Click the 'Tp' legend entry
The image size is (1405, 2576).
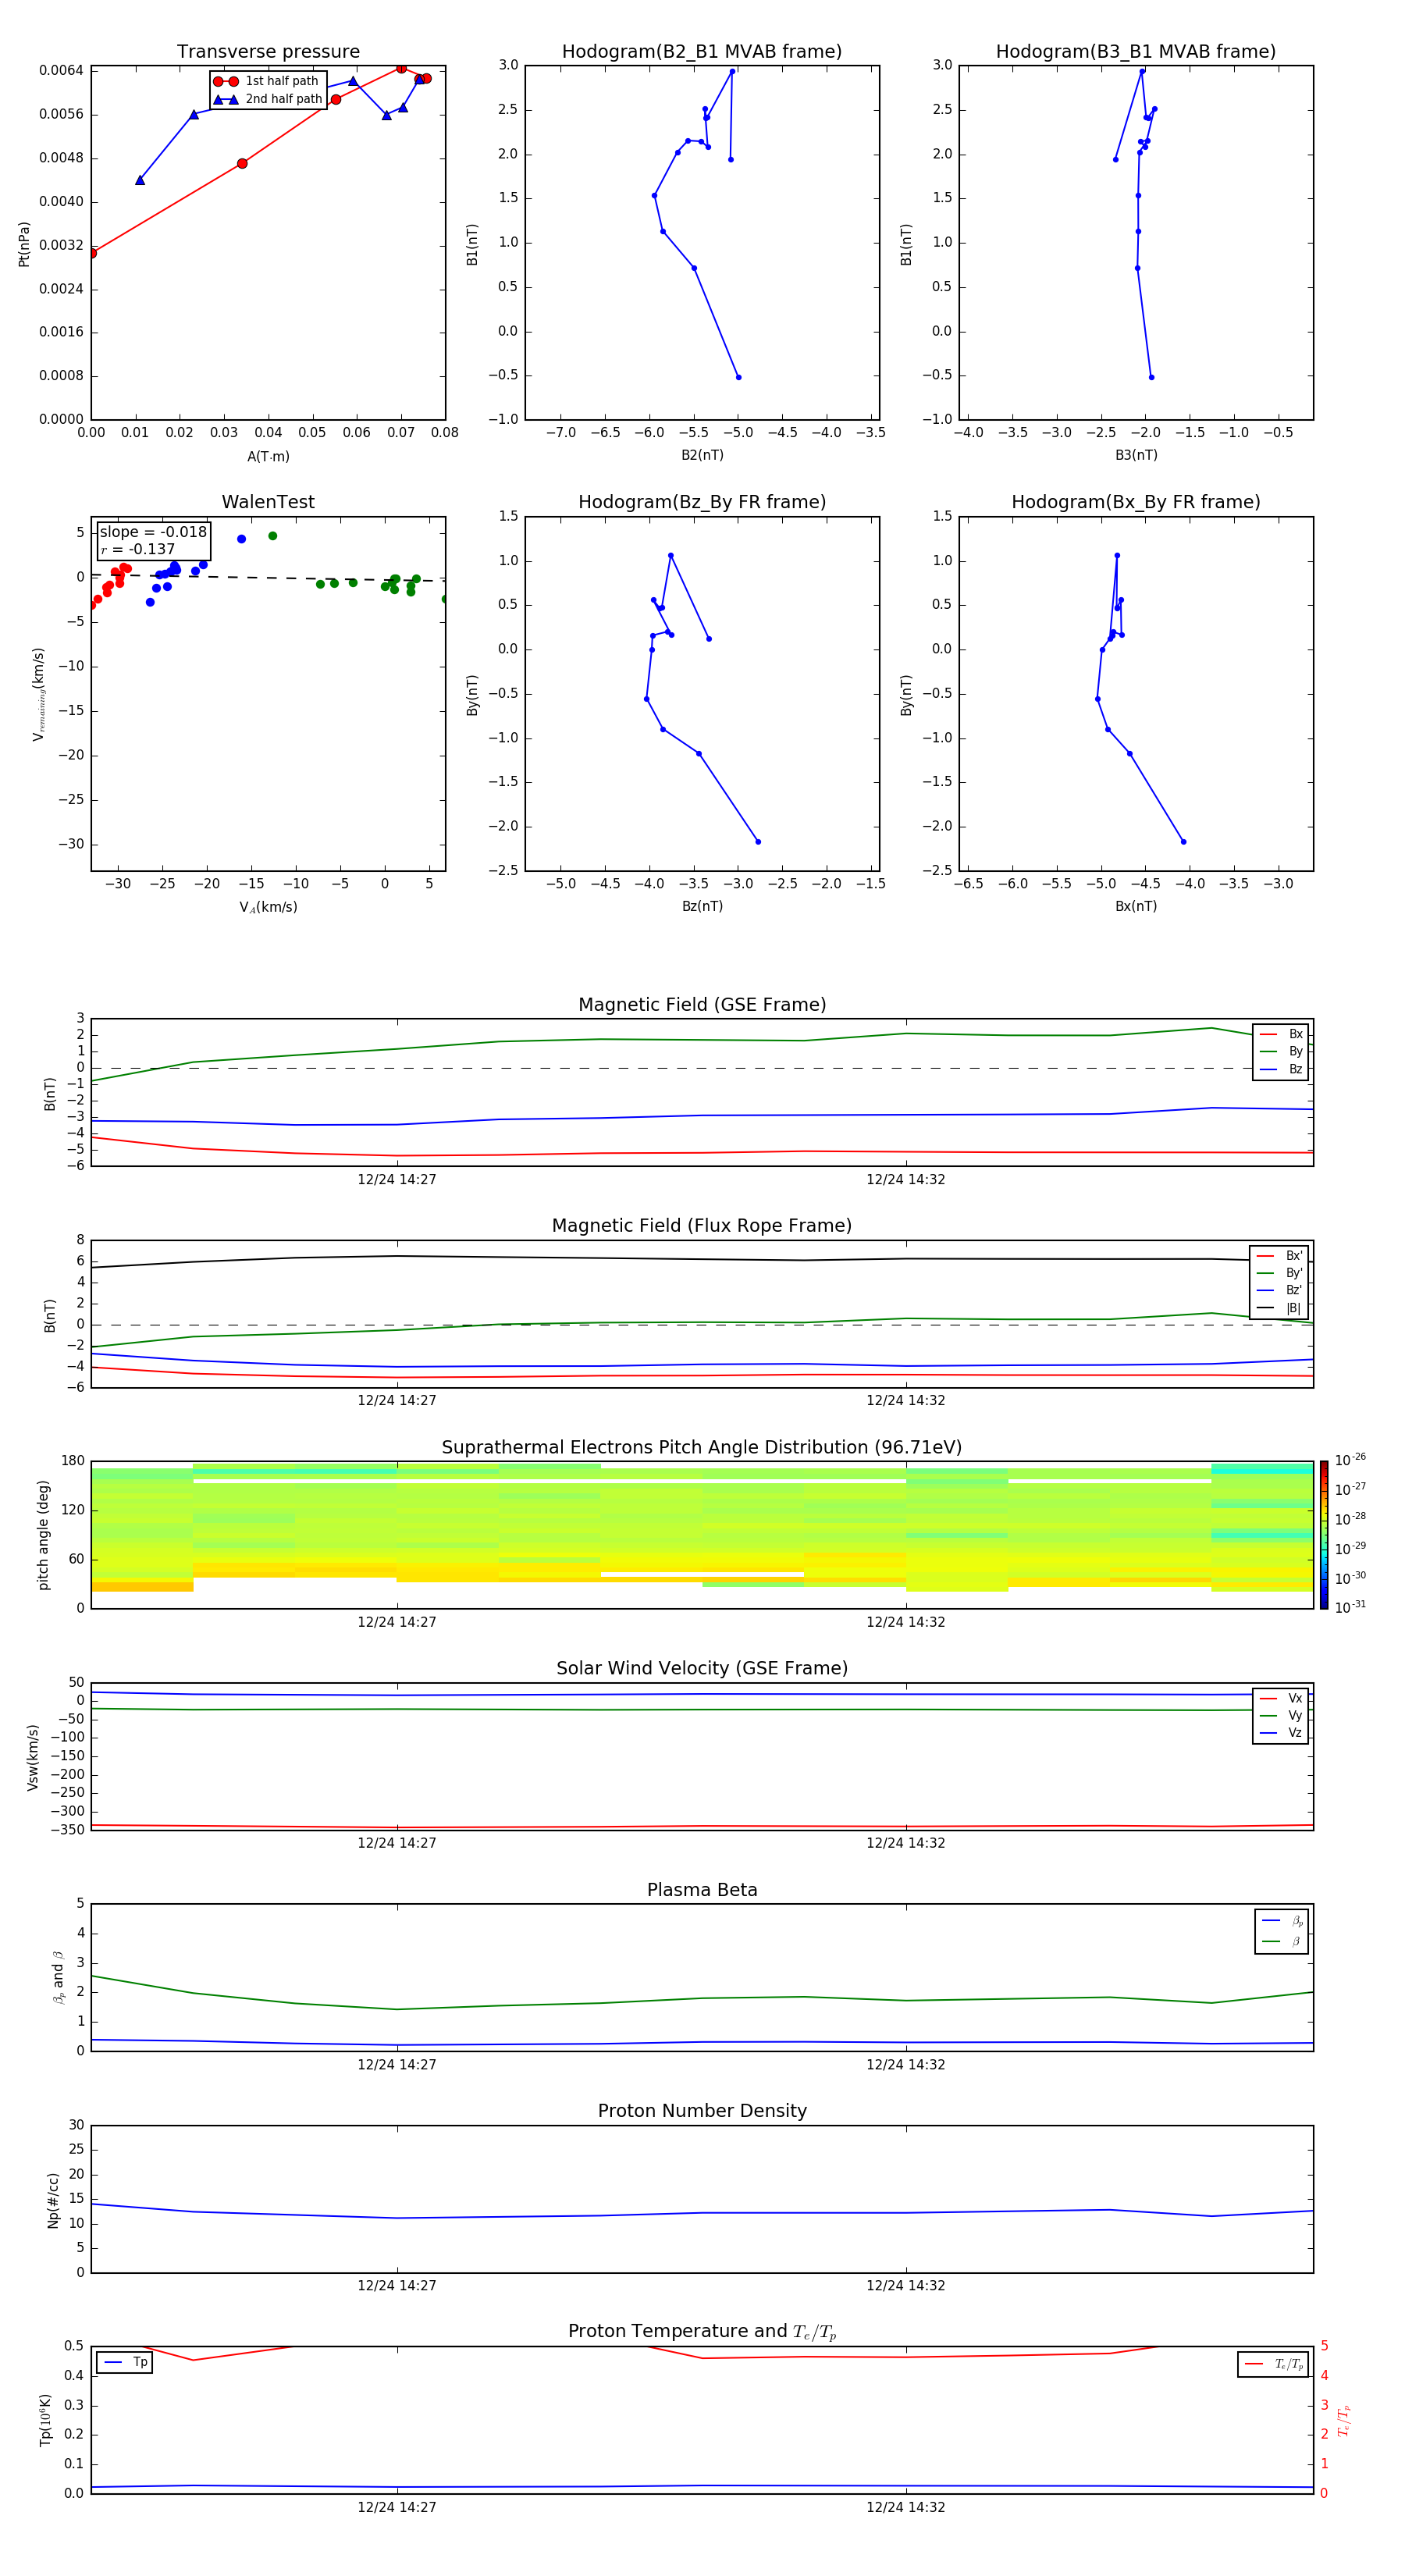click(x=125, y=2362)
